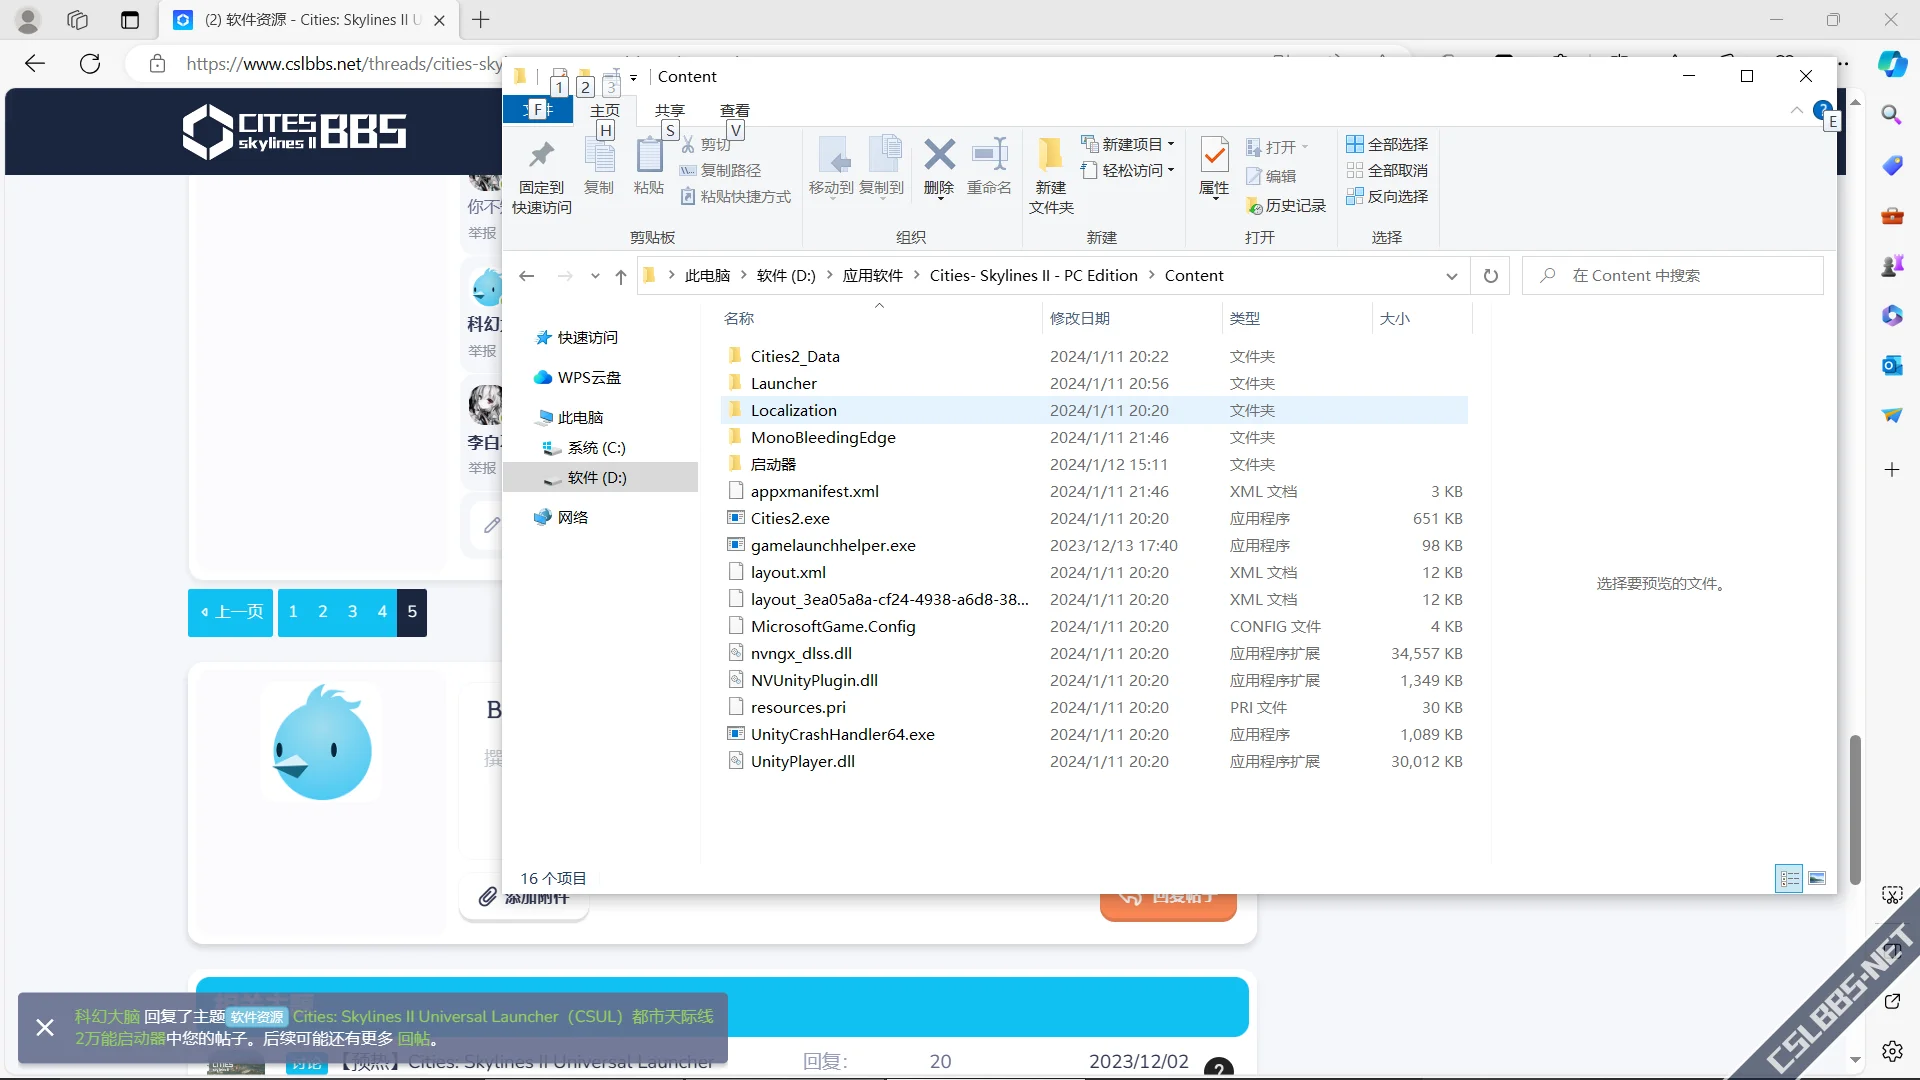This screenshot has height=1080, width=1920.
Task: Select the 启动器 folder
Action: pyautogui.click(x=1094, y=465)
